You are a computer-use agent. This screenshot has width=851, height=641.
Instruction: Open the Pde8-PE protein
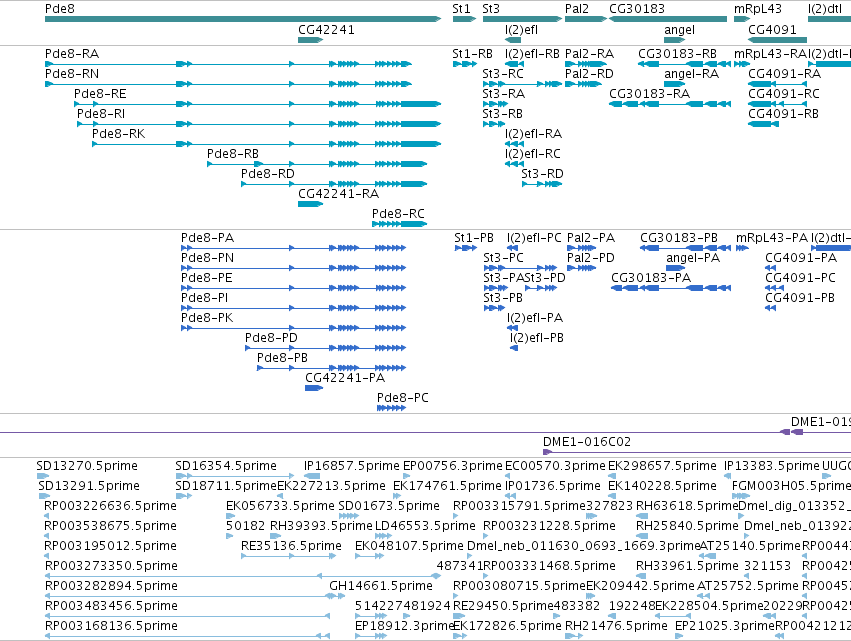tap(293, 288)
